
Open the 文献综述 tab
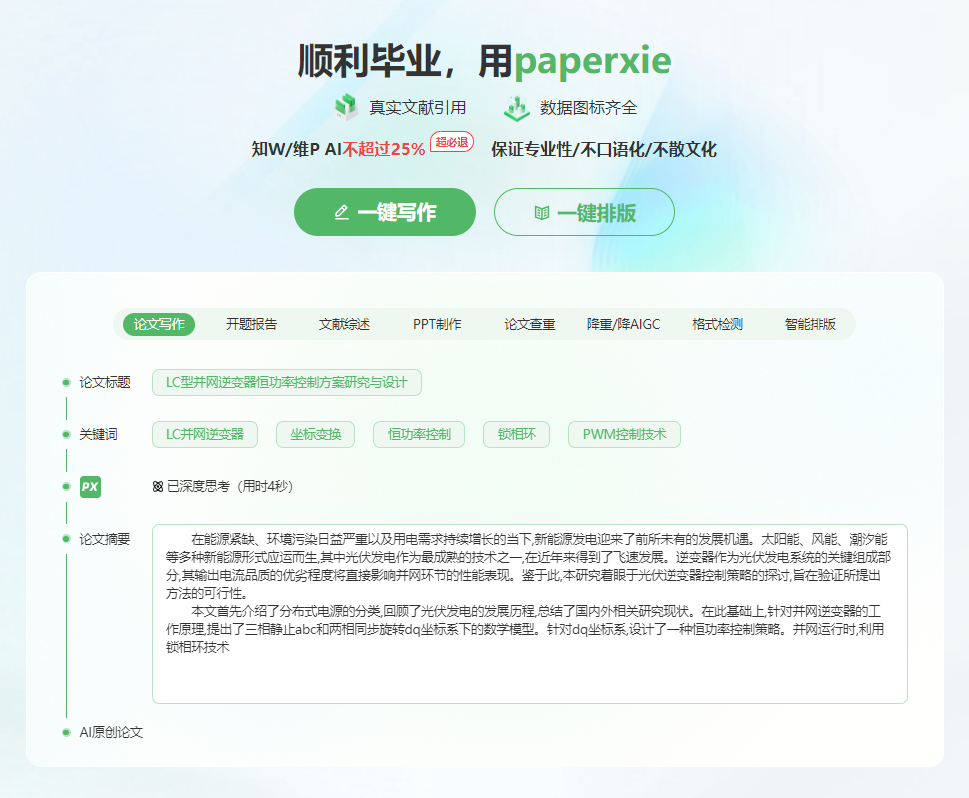tap(344, 325)
